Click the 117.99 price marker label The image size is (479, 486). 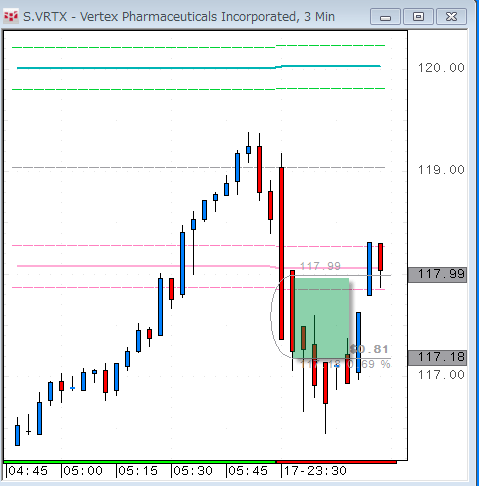point(437,275)
